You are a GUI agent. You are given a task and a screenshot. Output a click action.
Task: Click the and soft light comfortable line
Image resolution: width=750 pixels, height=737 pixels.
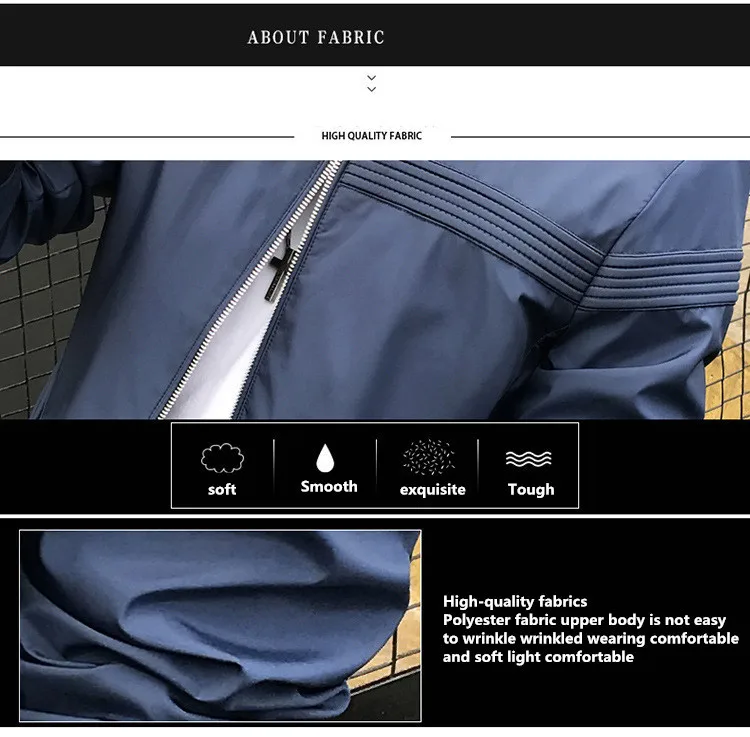tap(538, 657)
